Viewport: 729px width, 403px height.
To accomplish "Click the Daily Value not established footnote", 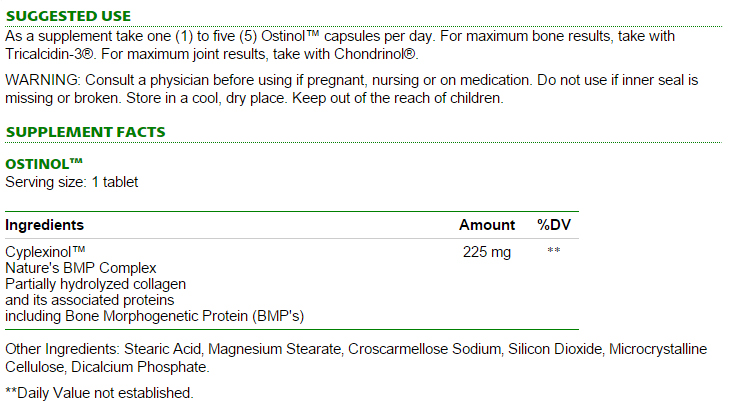I will [x=99, y=393].
